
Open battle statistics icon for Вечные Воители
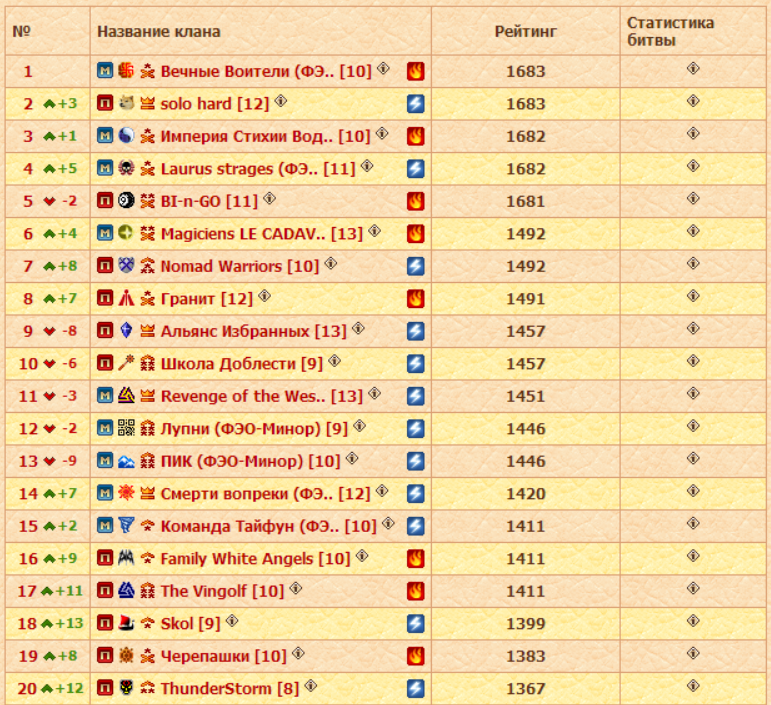click(x=693, y=69)
